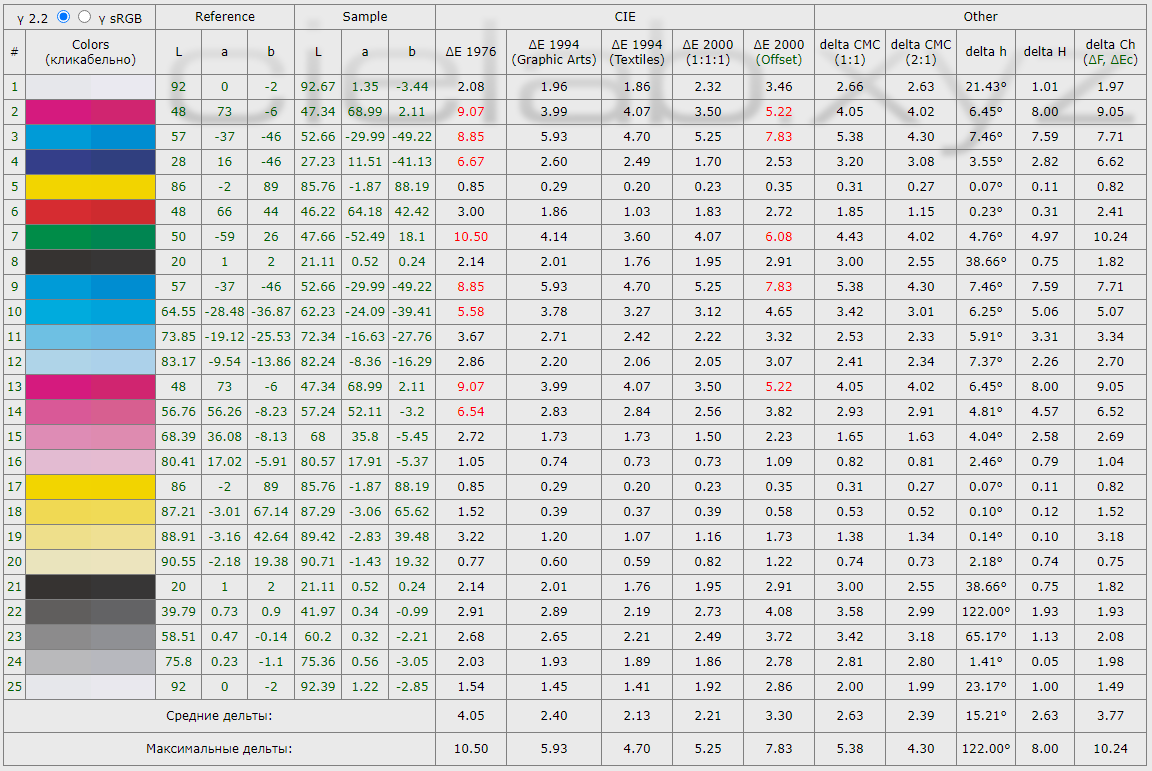Click the pink swatch in row 14
The image size is (1152, 771).
(x=90, y=412)
